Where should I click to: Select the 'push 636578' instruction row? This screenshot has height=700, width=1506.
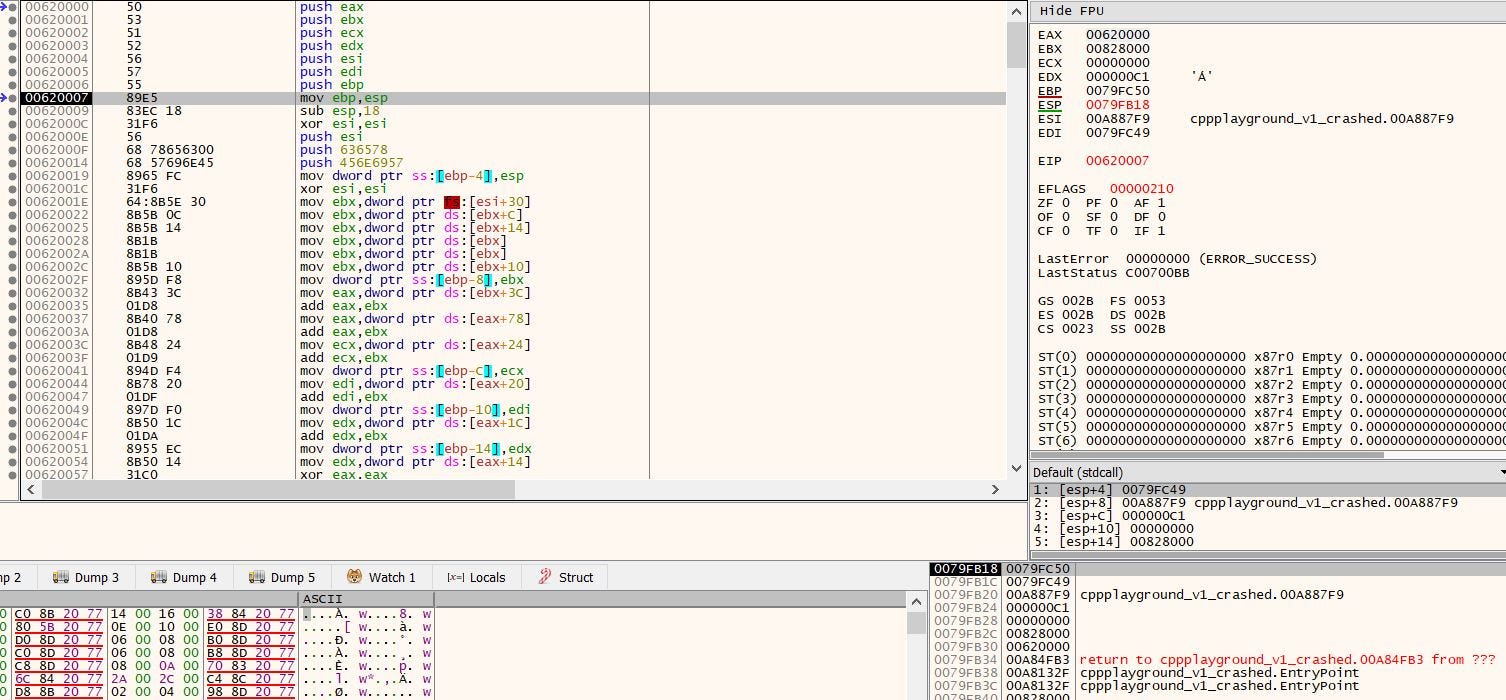click(x=512, y=150)
